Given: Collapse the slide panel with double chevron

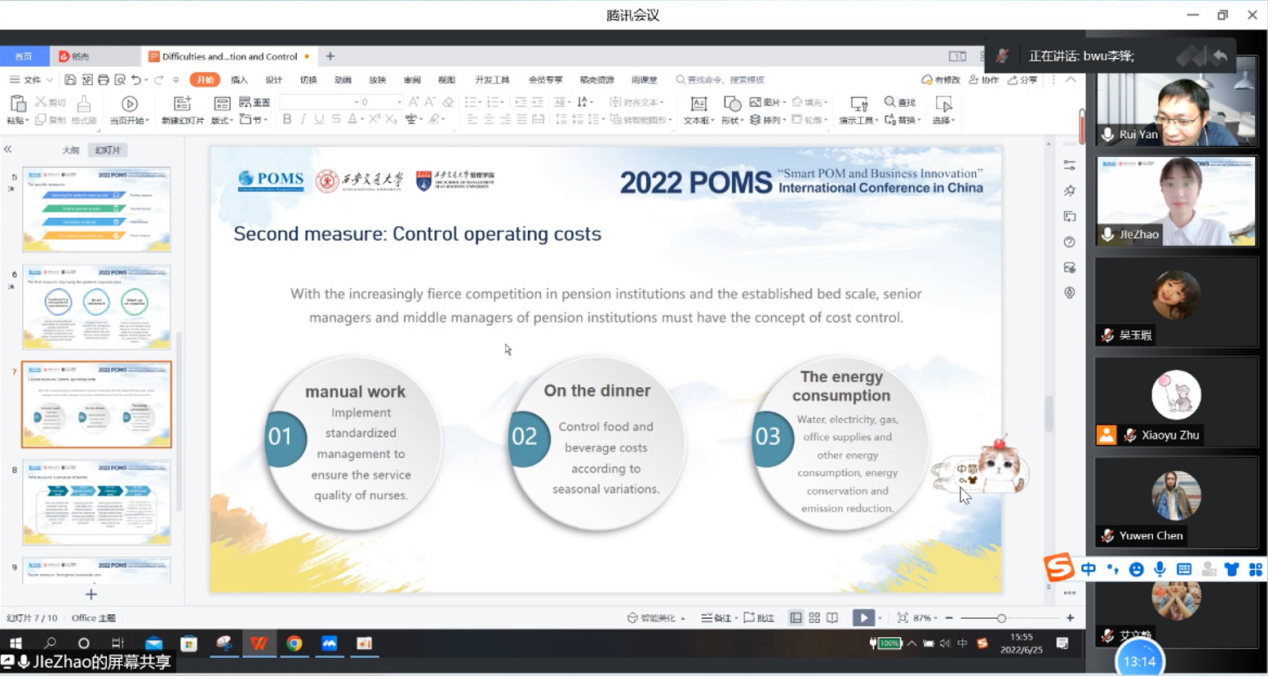Looking at the screenshot, I should pyautogui.click(x=8, y=150).
